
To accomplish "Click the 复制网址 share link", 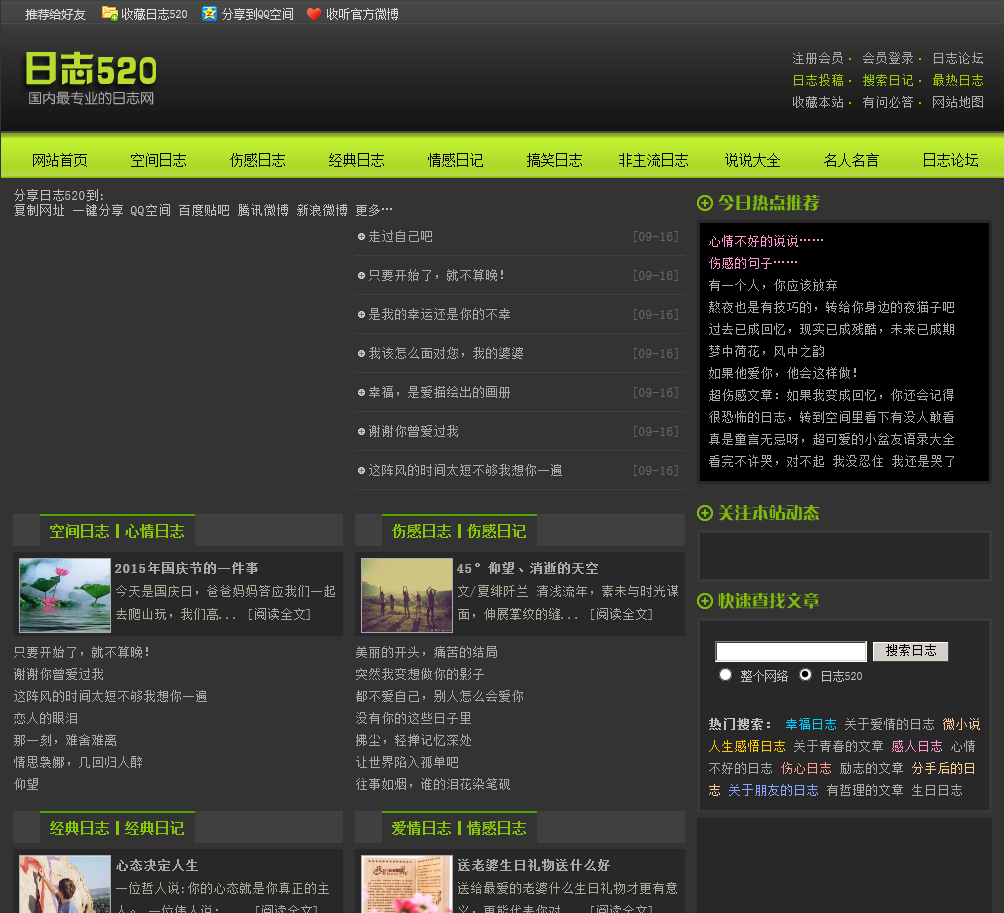I will (39, 210).
